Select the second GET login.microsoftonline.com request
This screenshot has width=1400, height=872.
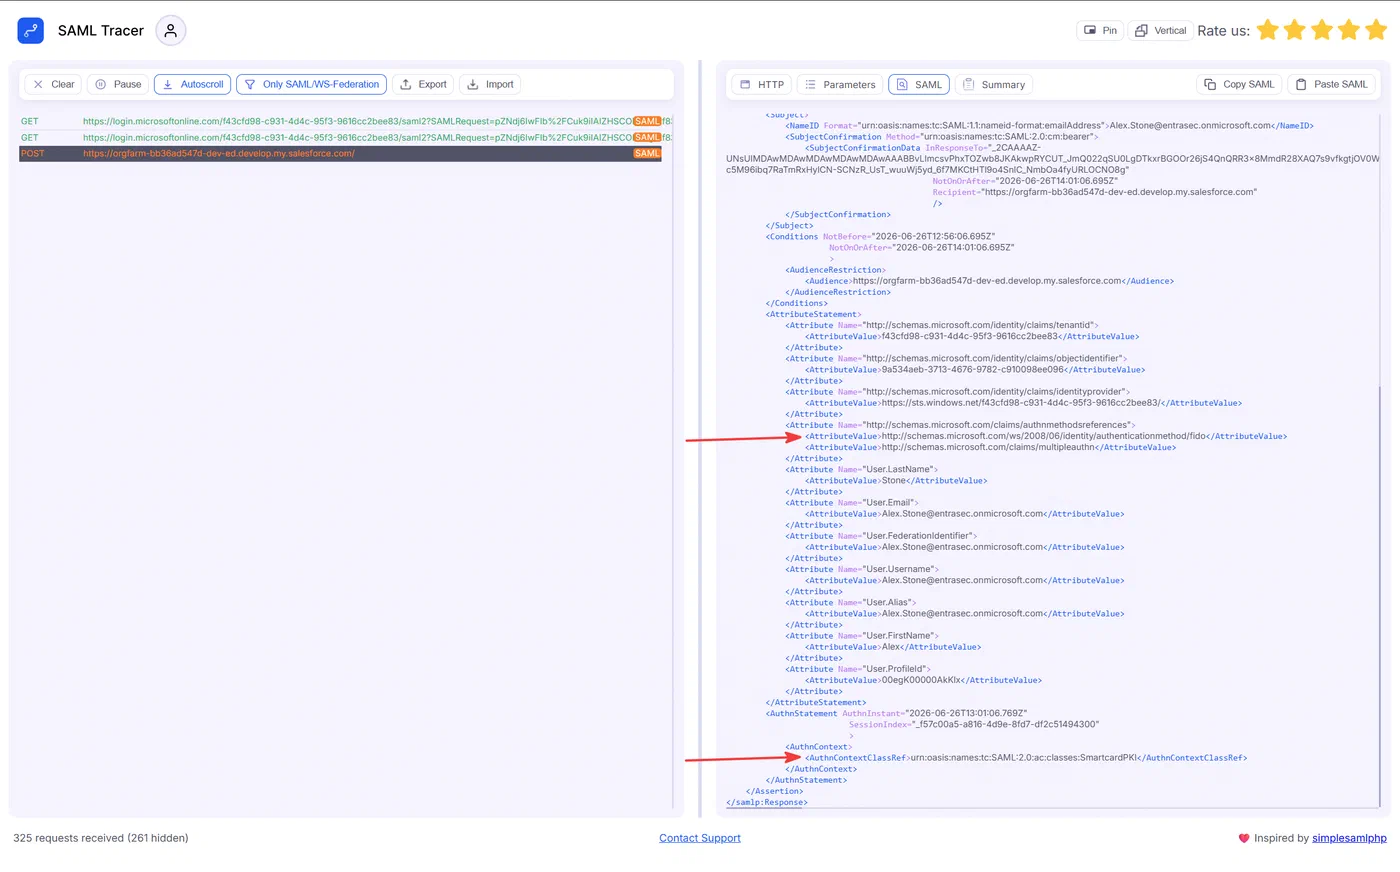click(x=340, y=137)
